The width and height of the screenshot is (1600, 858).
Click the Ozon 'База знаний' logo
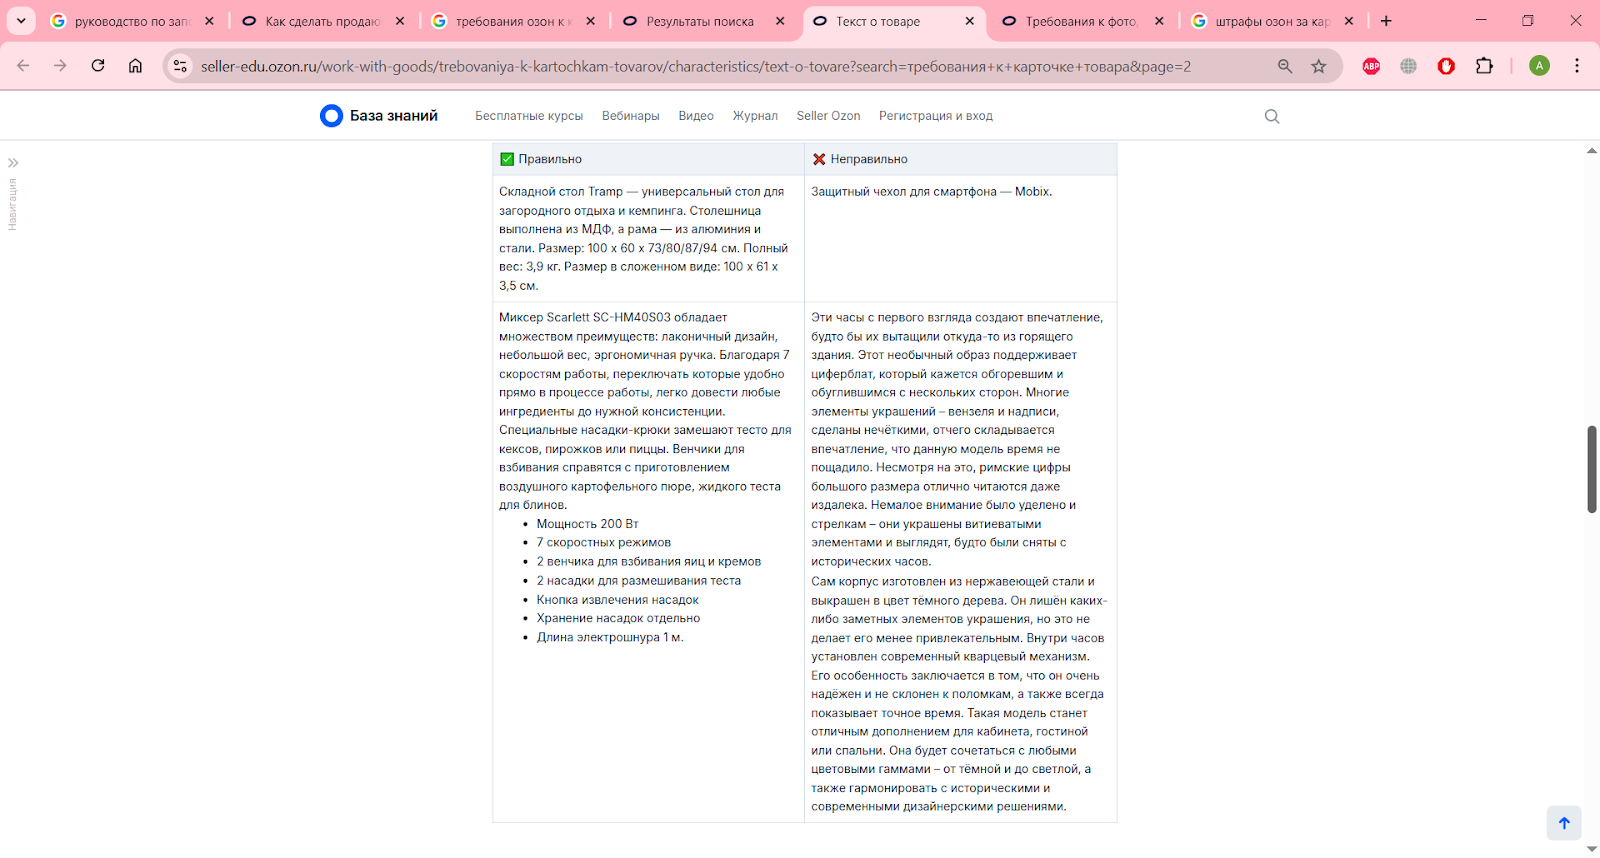[x=379, y=116]
